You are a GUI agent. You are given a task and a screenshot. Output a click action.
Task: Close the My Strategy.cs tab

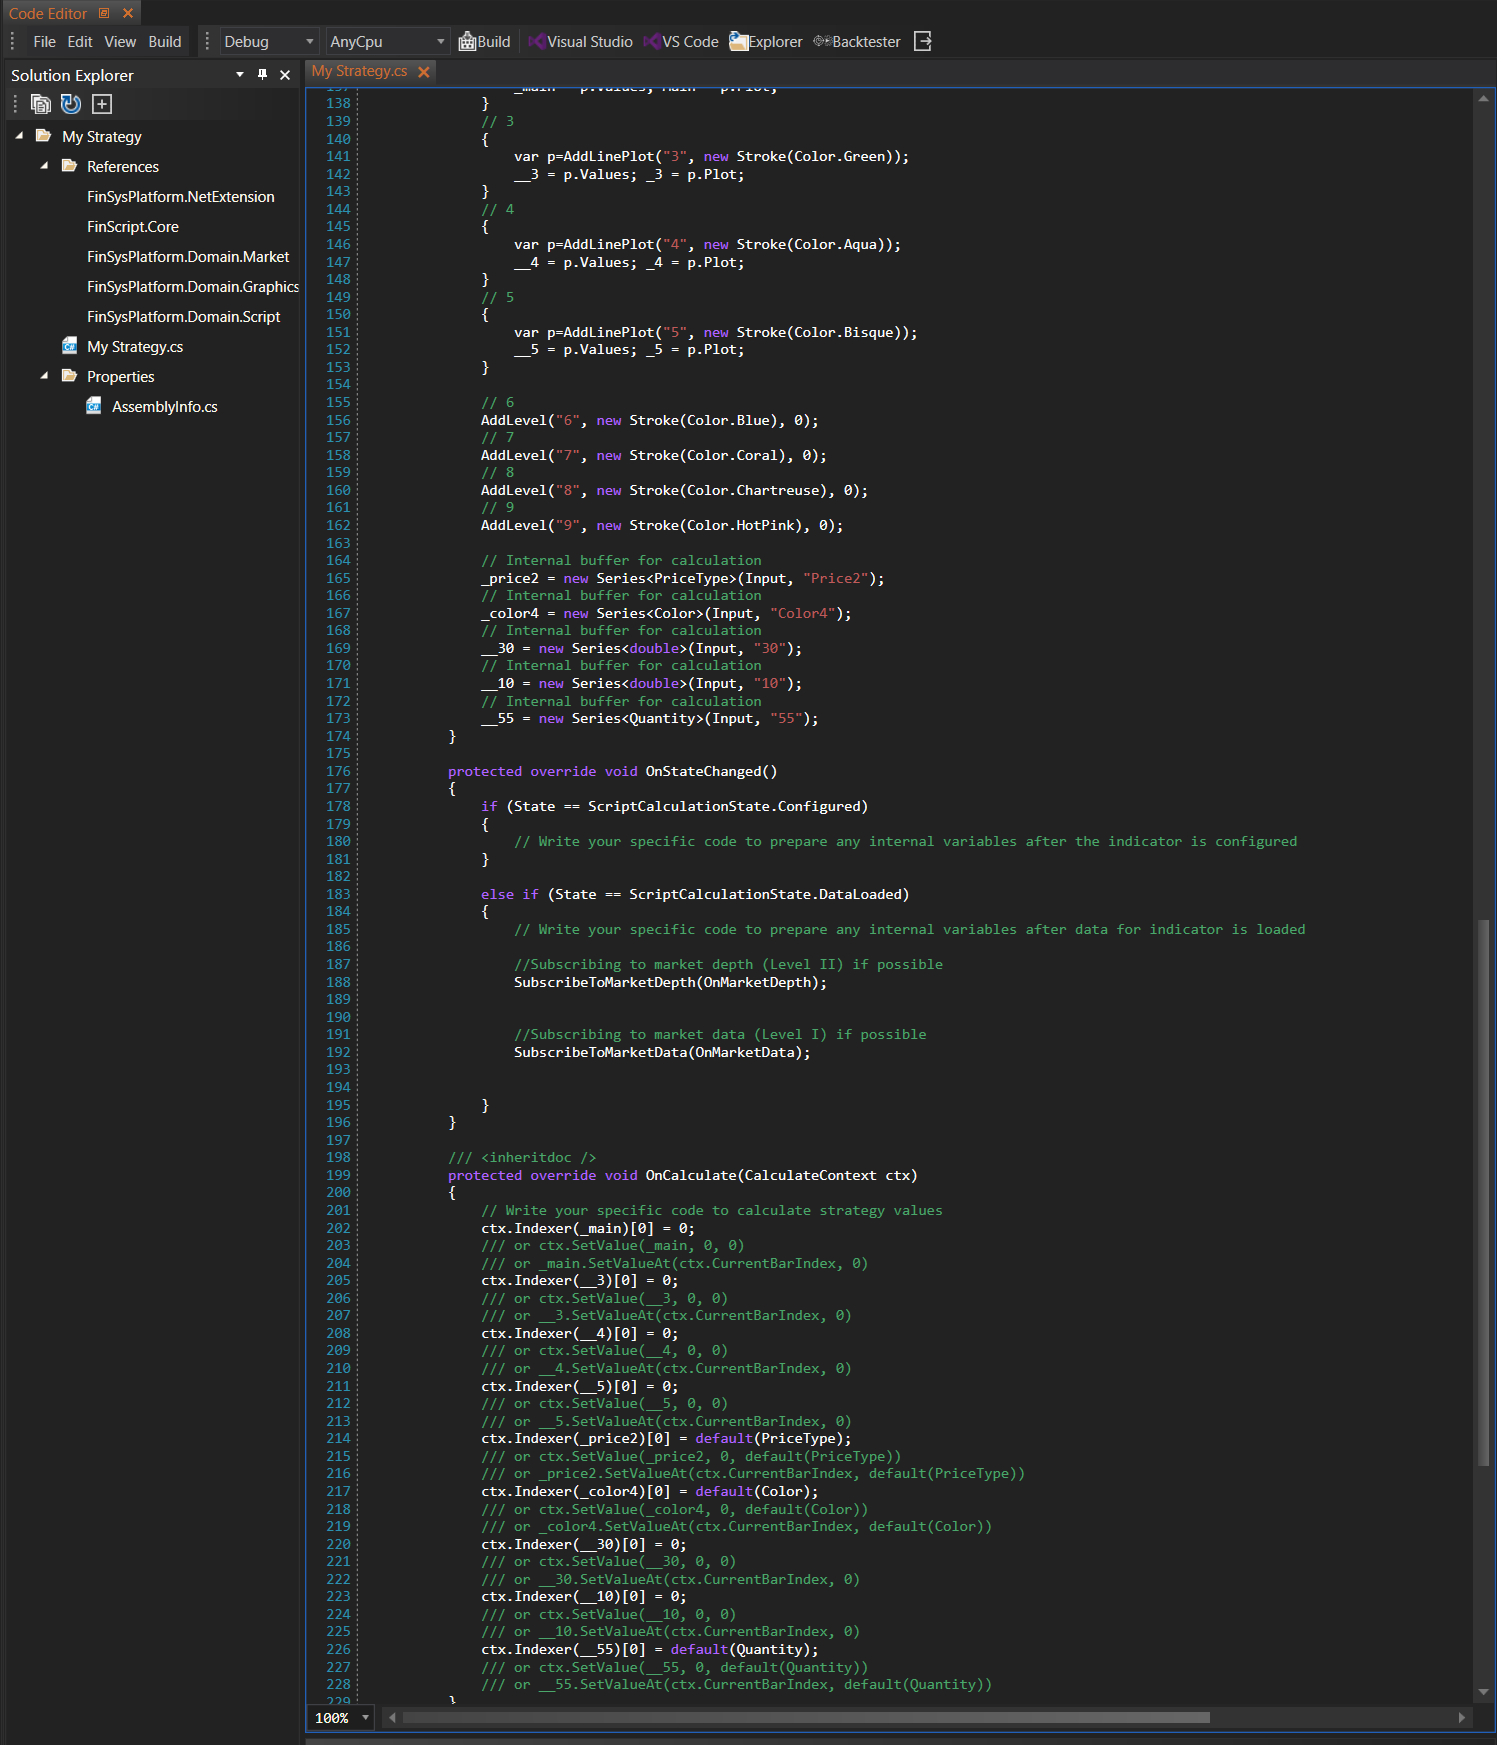point(424,72)
